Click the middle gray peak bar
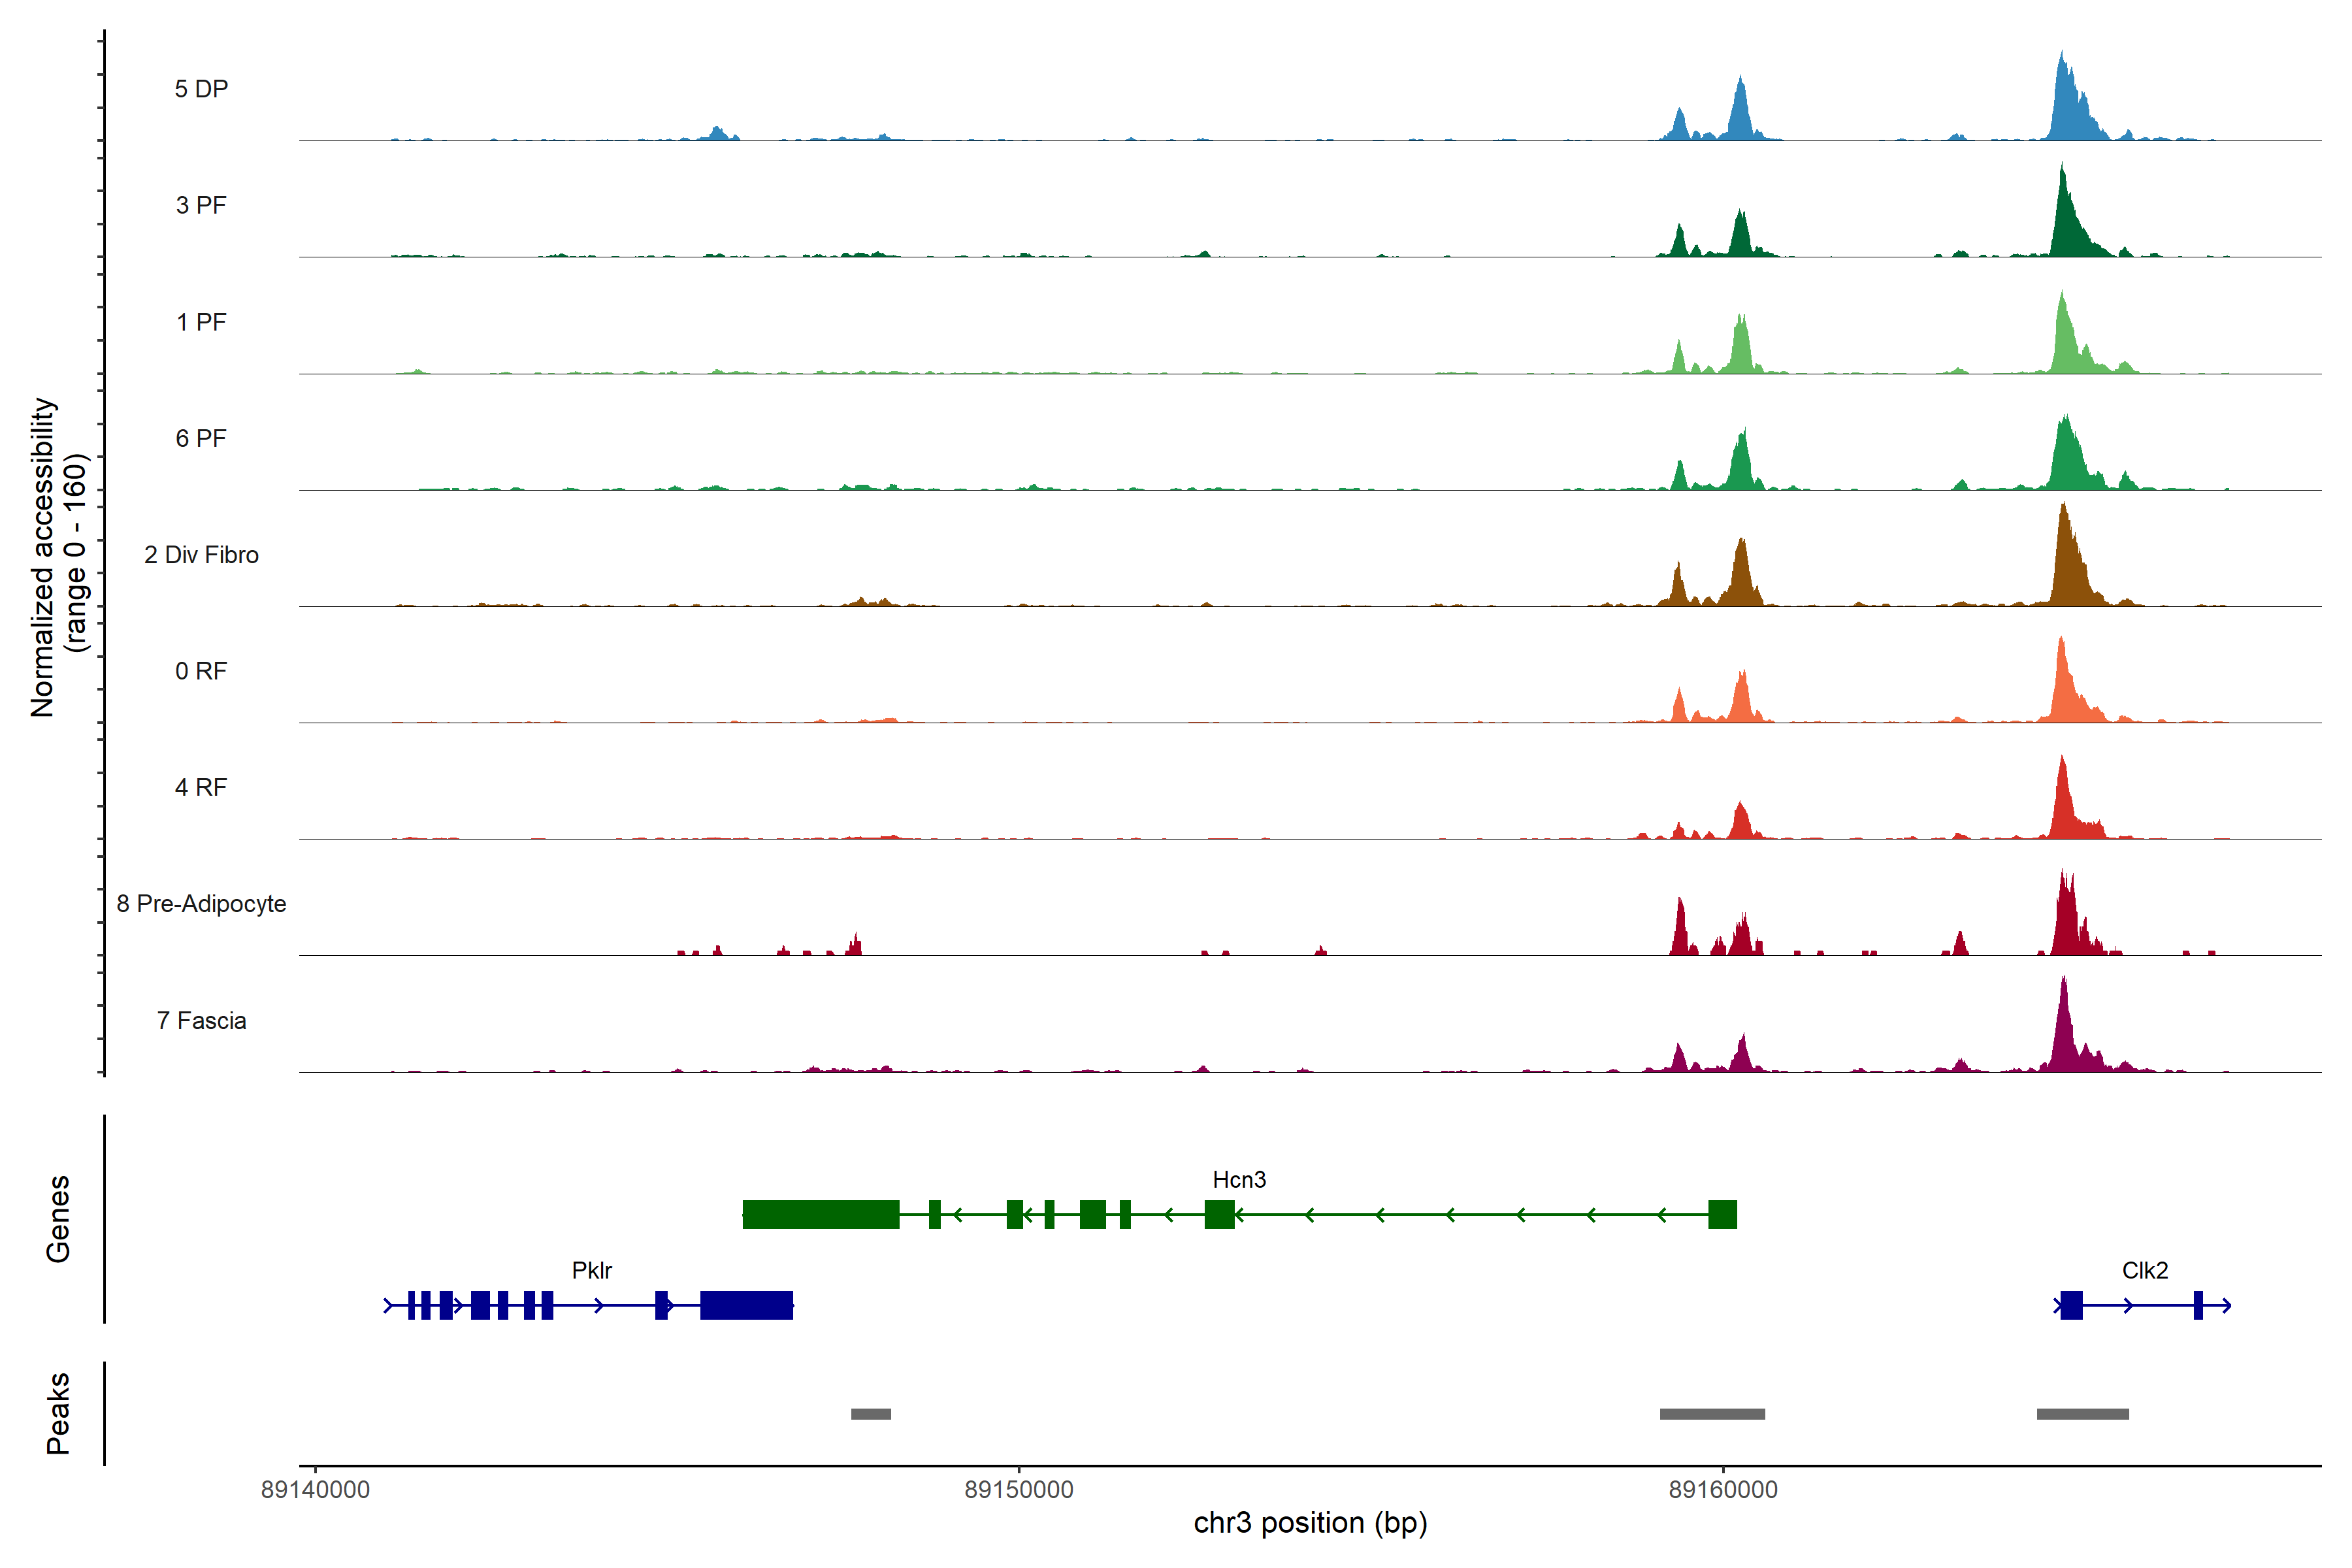The height and width of the screenshot is (1568, 2352). (1712, 1414)
